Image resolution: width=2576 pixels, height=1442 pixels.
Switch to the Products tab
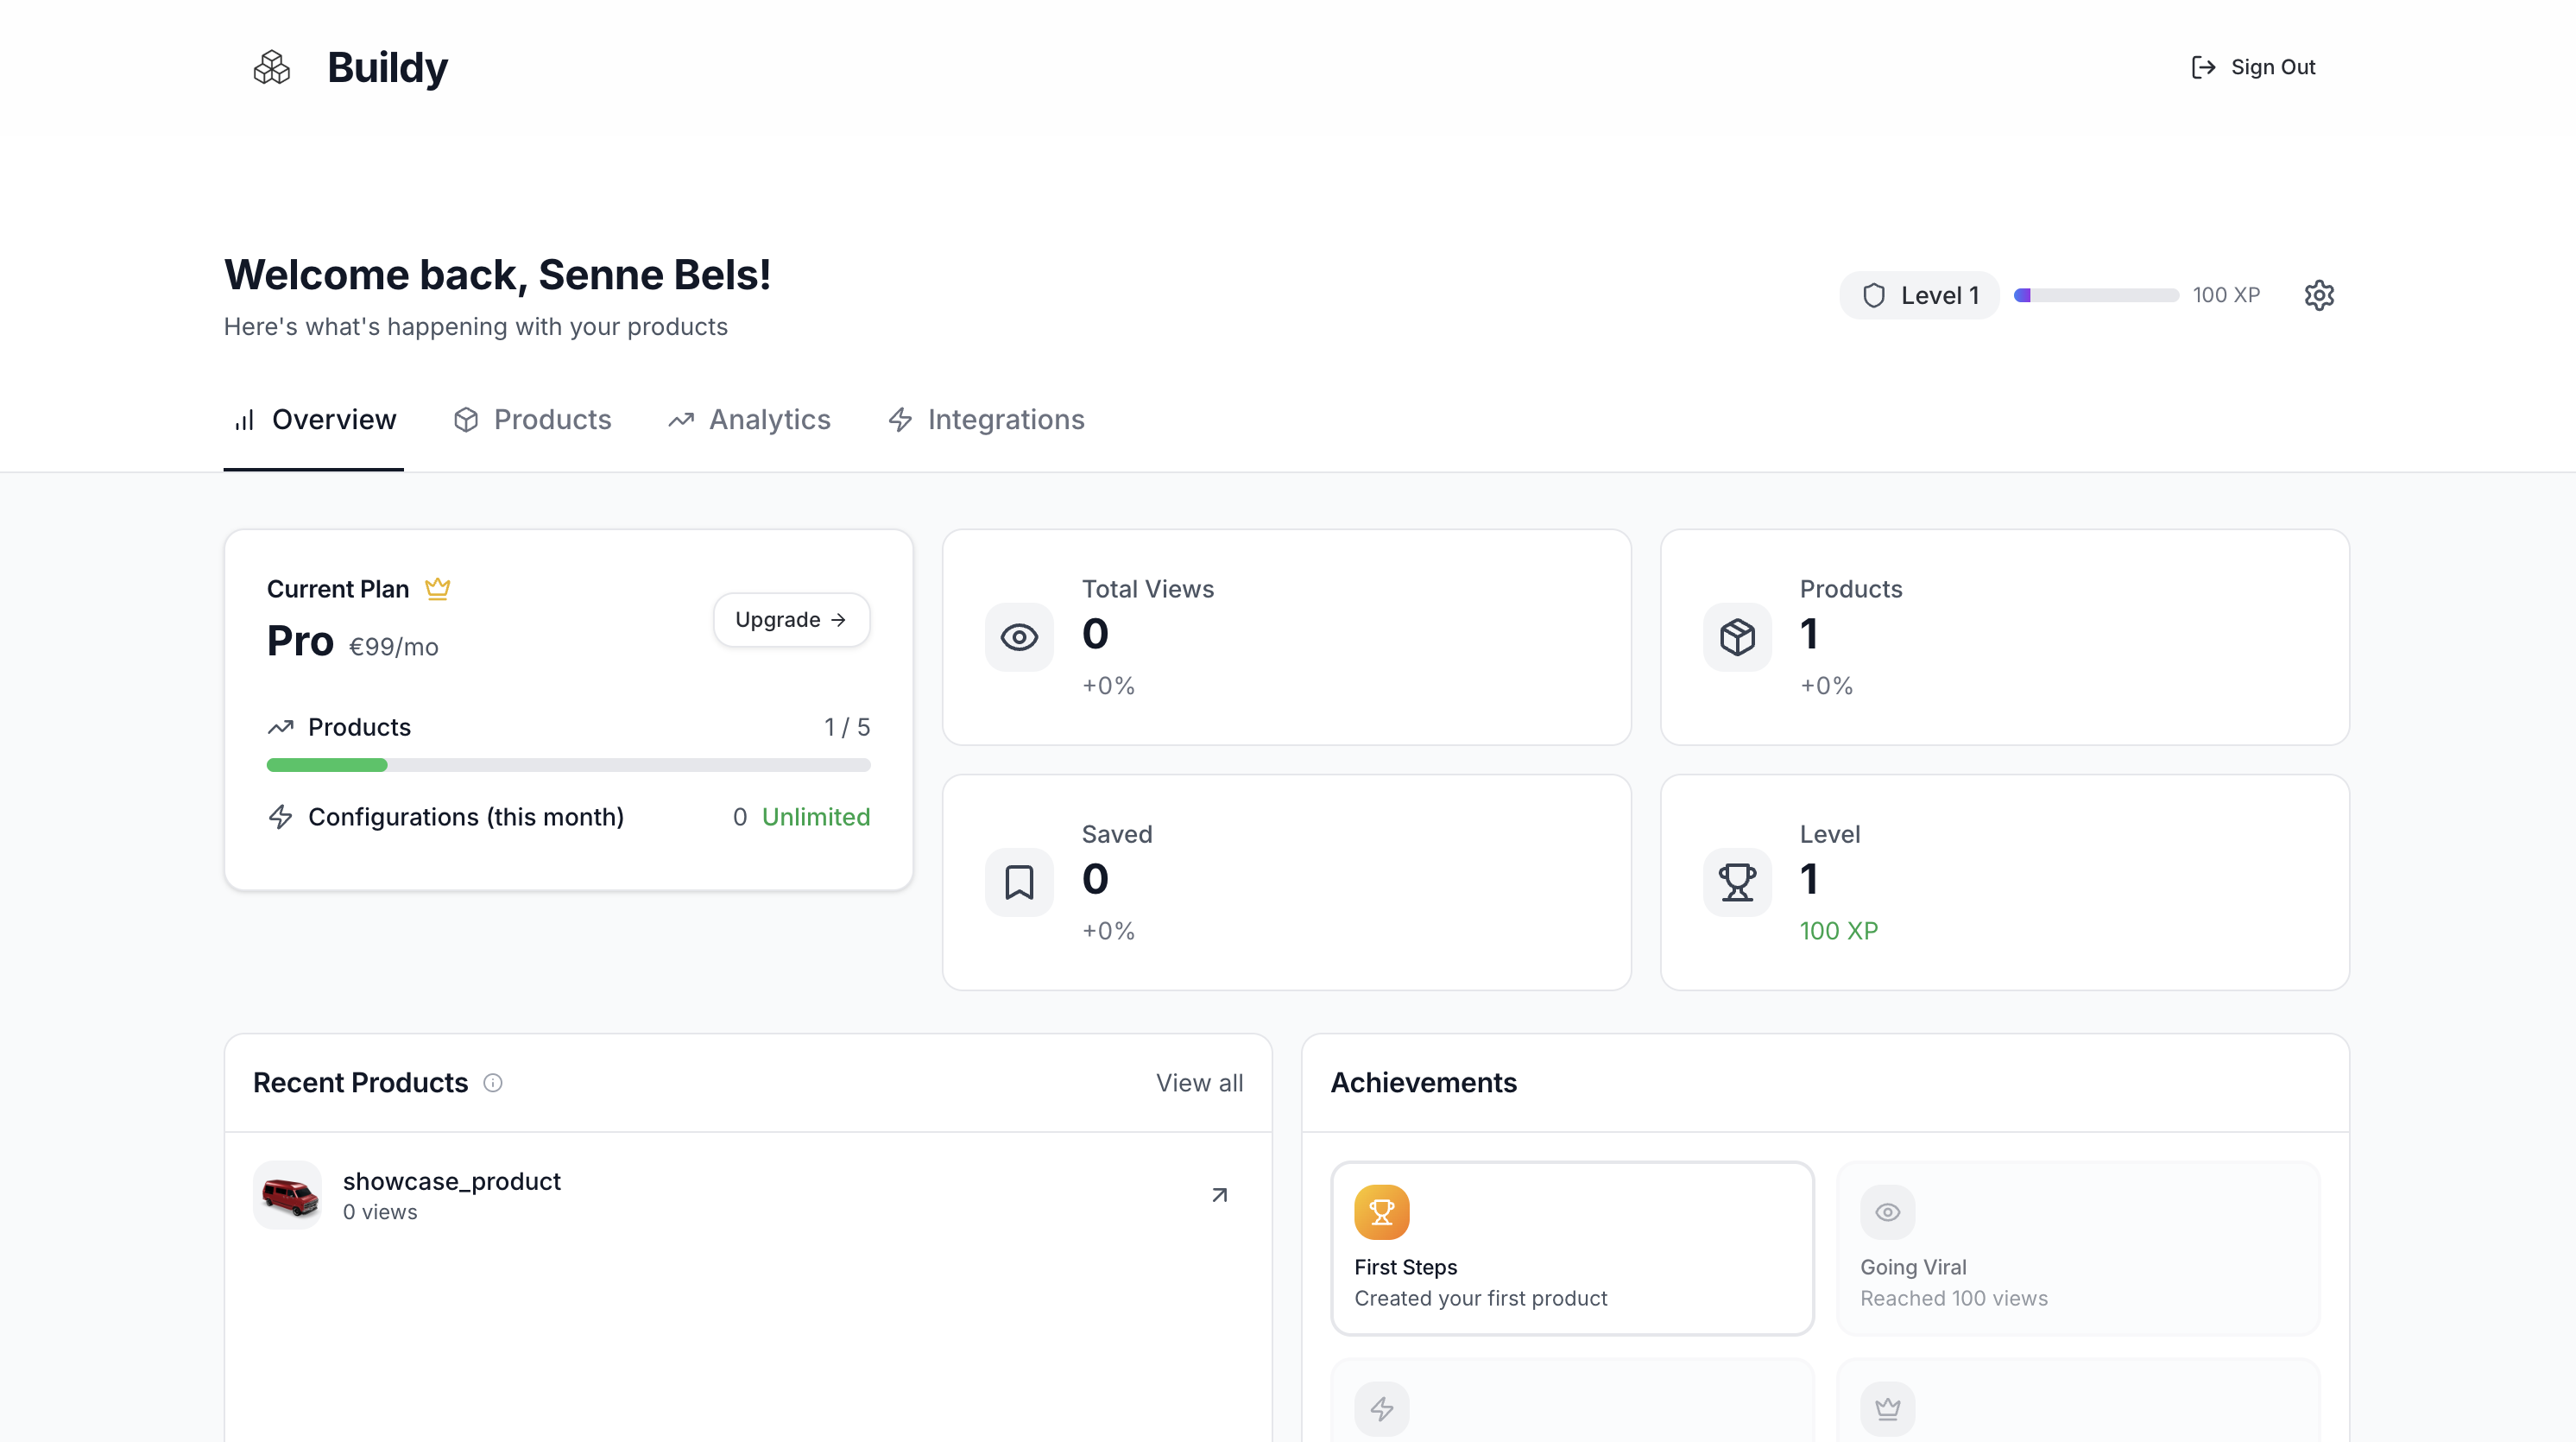532,420
